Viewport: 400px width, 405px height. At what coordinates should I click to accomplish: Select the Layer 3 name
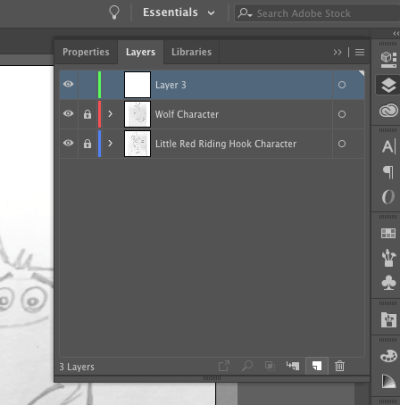171,85
